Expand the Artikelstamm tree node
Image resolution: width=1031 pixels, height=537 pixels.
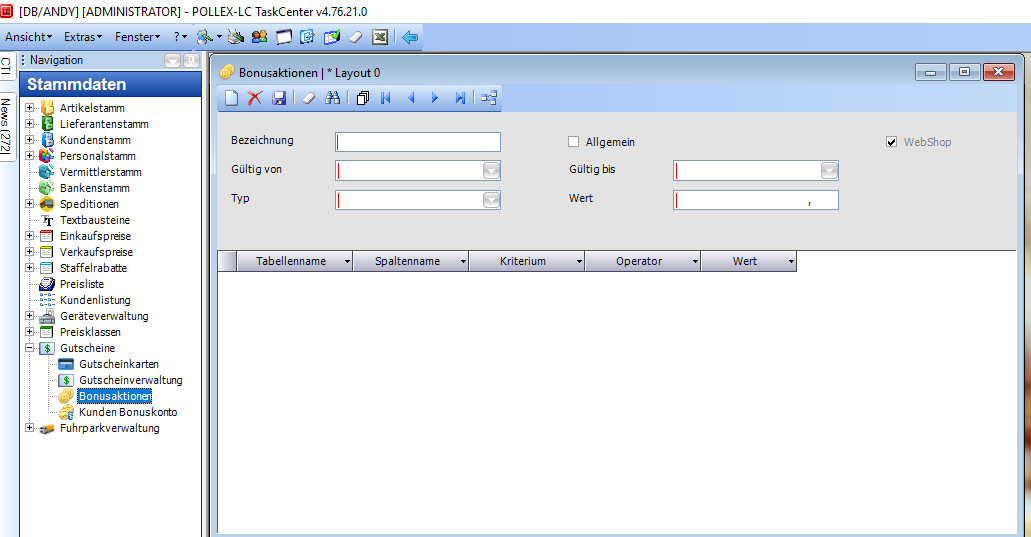click(x=30, y=108)
